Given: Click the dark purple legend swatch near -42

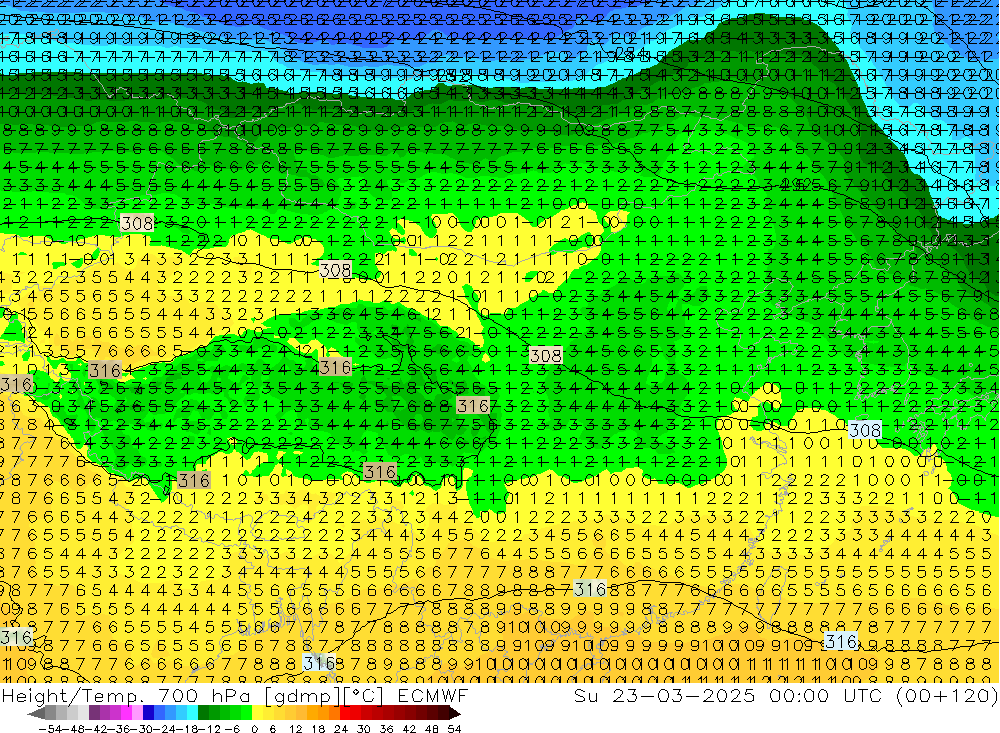Looking at the screenshot, I should [x=94, y=713].
